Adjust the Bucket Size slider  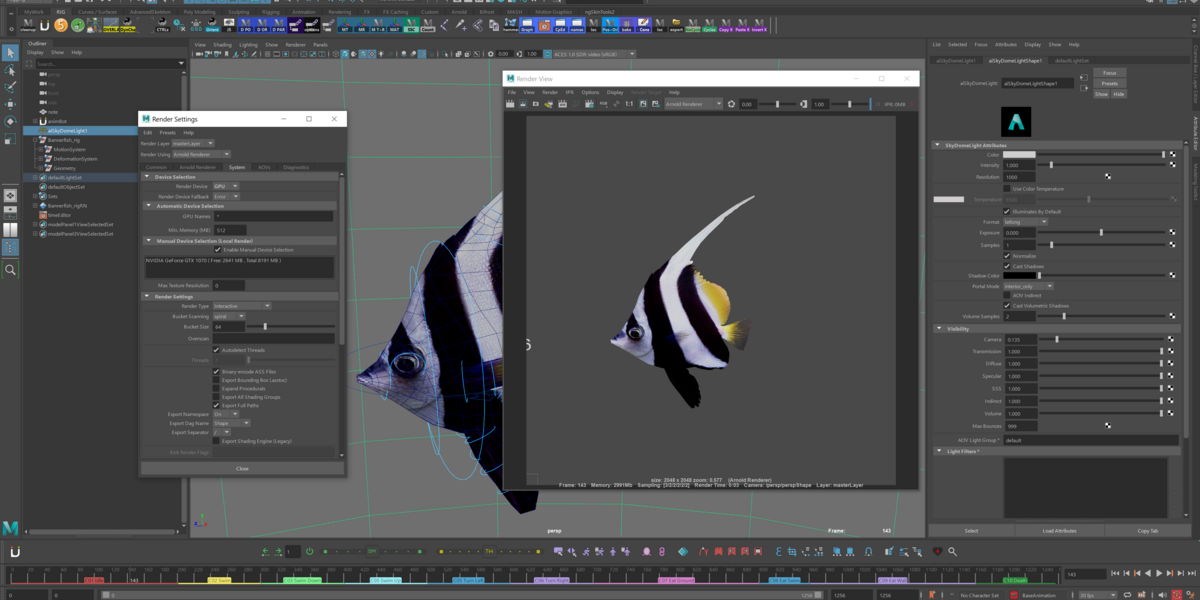tap(300, 327)
